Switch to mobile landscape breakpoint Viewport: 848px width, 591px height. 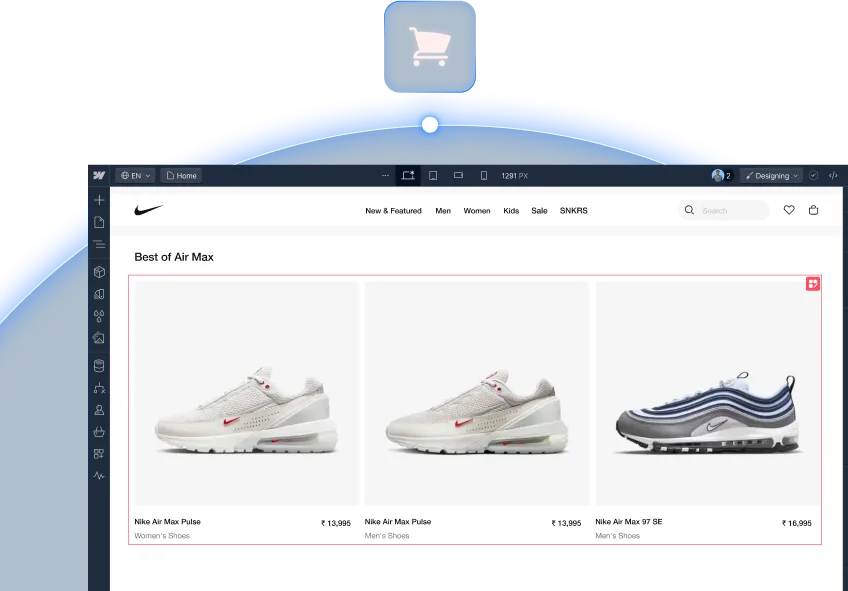coord(458,175)
